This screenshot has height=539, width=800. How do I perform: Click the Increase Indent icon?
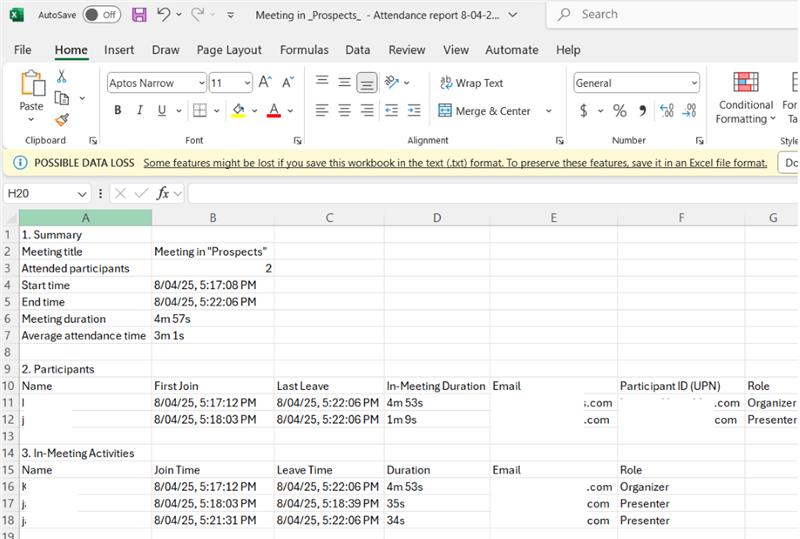coord(414,110)
